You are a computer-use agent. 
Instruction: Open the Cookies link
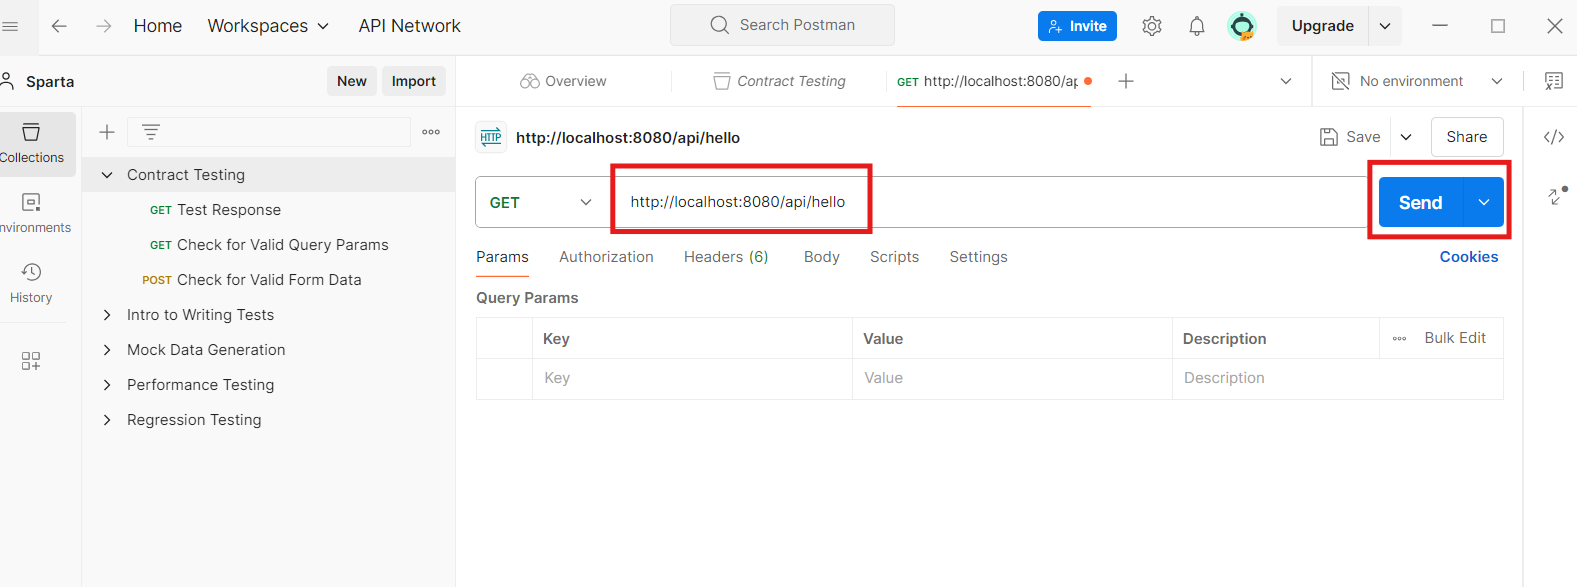tap(1469, 257)
